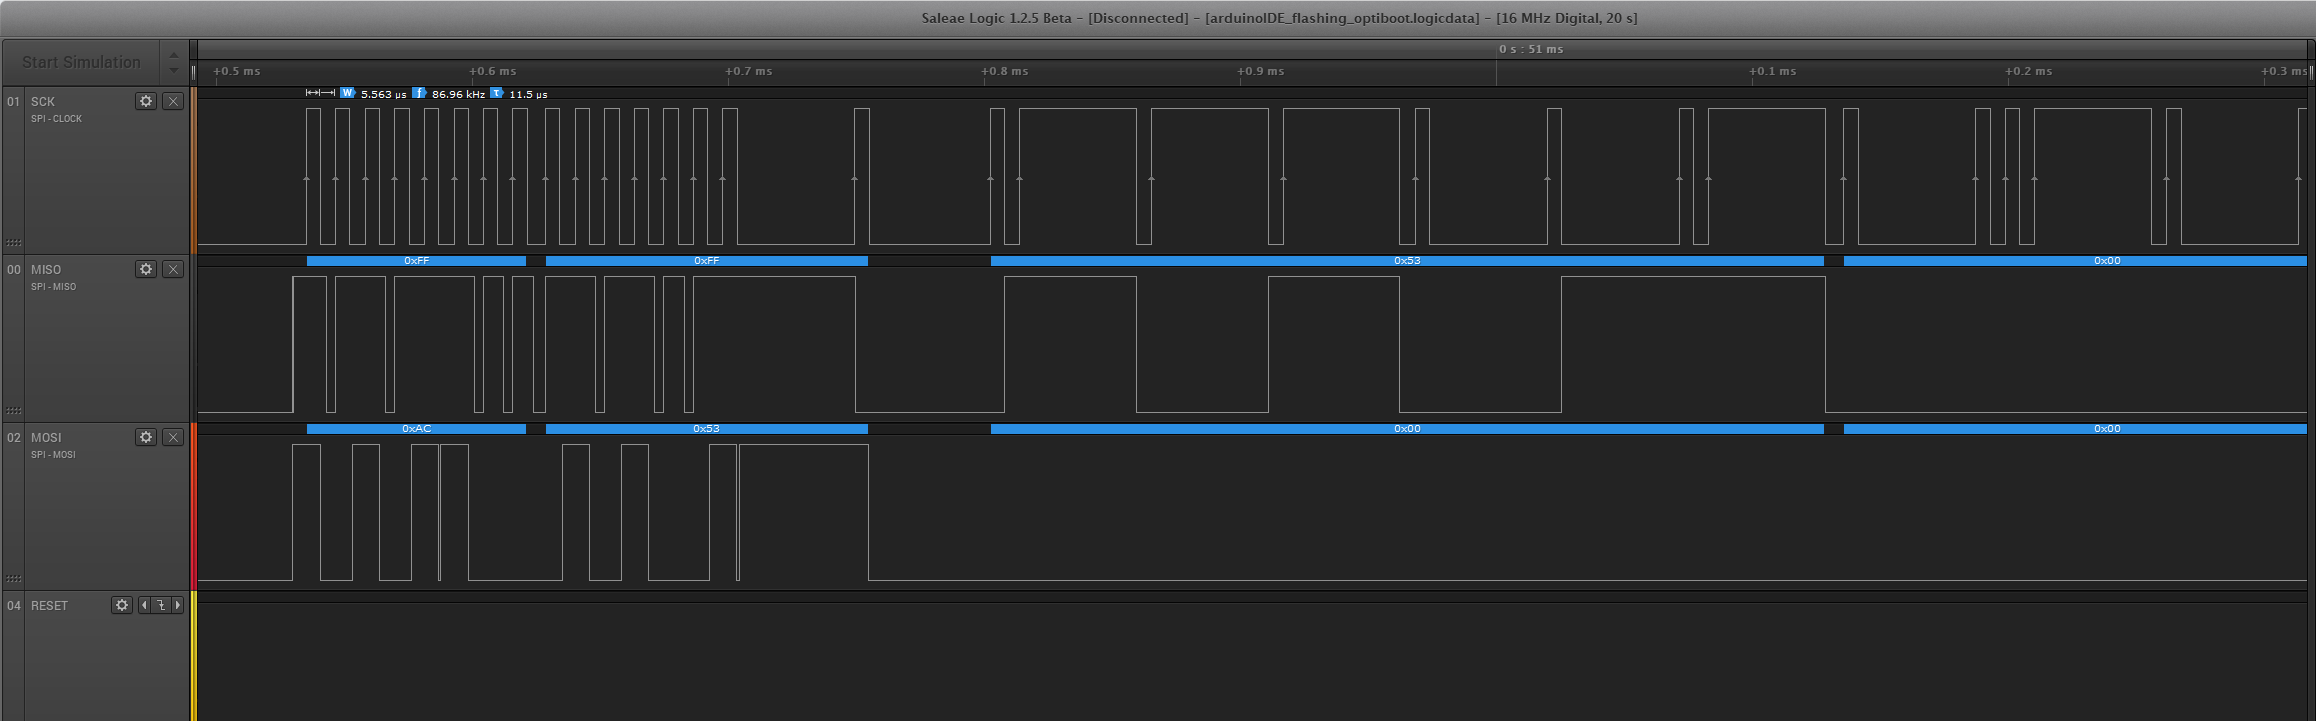Grab the SCK channel drag handle
Viewport: 2316px width, 721px height.
coord(13,243)
